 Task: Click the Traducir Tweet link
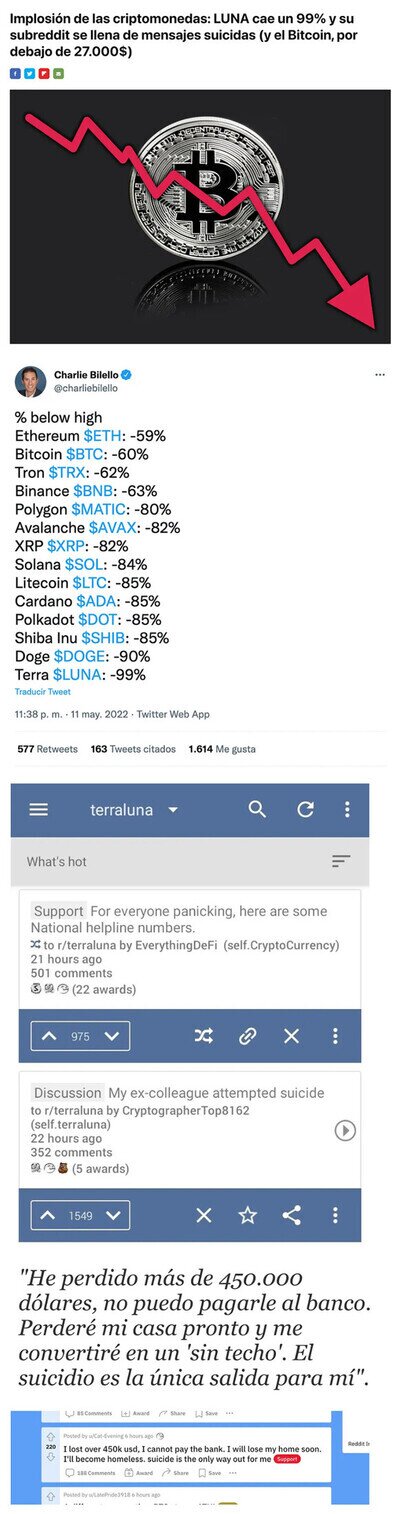tap(43, 692)
